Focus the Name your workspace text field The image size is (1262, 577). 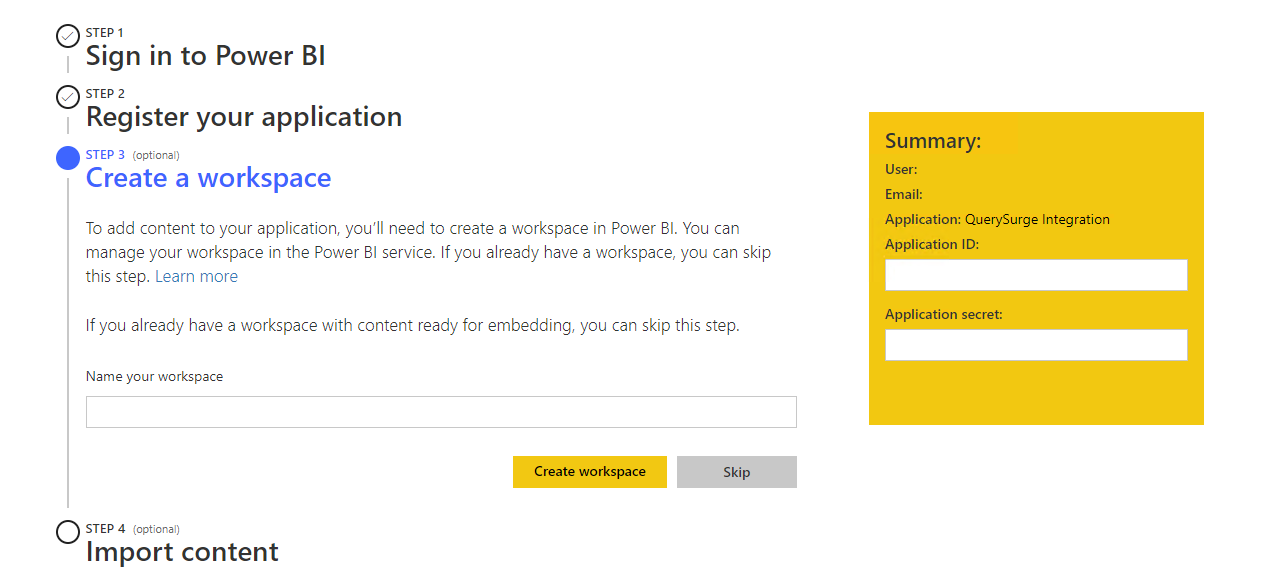441,412
